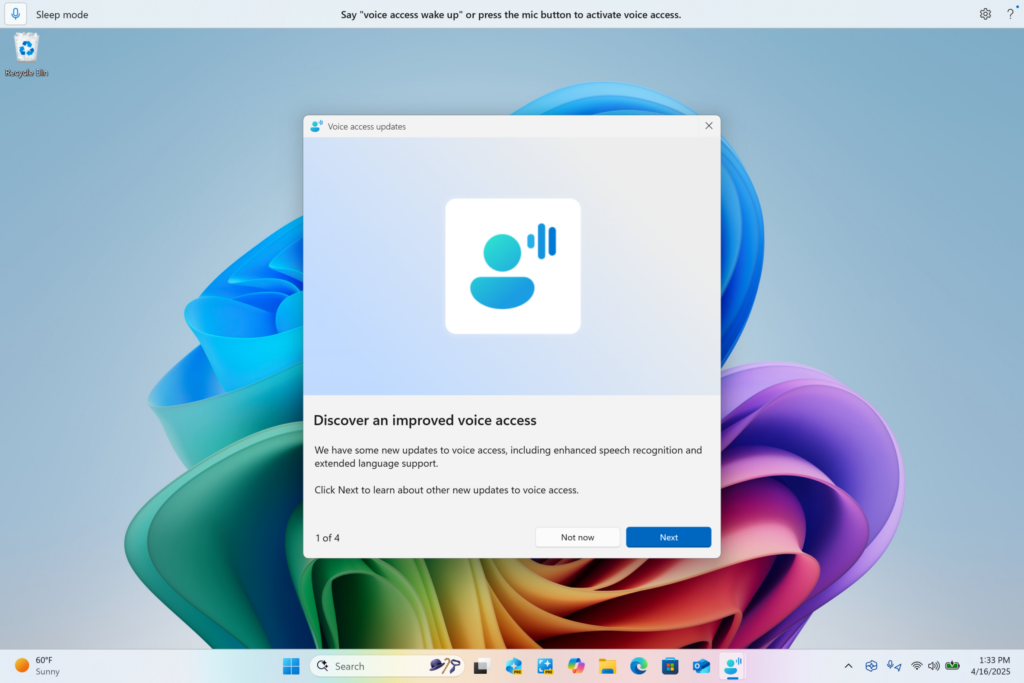Launch Microsoft Edge from the taskbar
This screenshot has width=1024, height=683.
638,665
